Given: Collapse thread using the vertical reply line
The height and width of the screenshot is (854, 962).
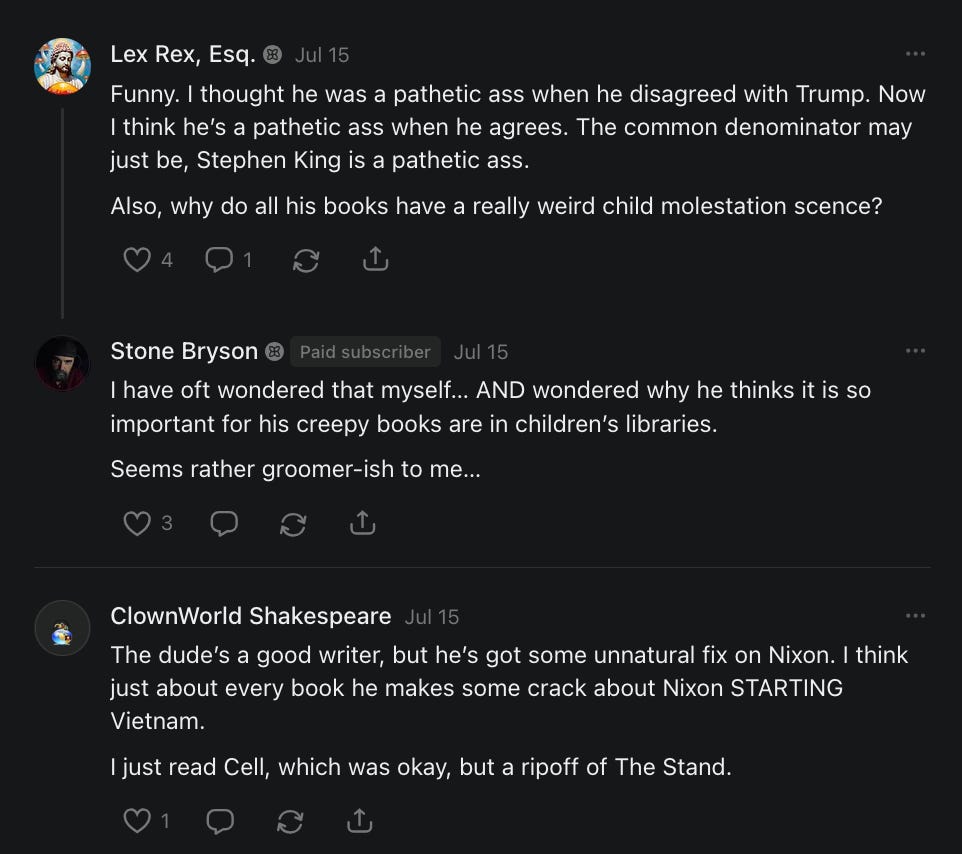Looking at the screenshot, I should click(62, 212).
